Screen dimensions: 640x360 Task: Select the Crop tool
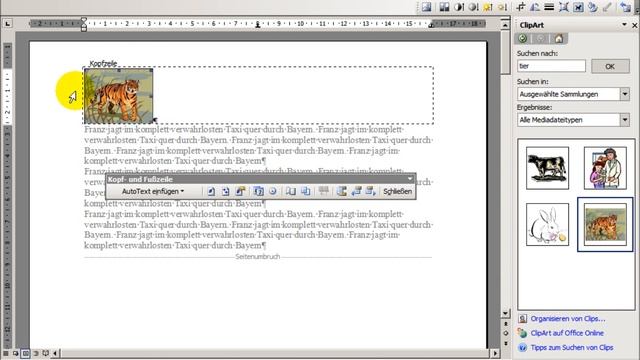(520, 7)
